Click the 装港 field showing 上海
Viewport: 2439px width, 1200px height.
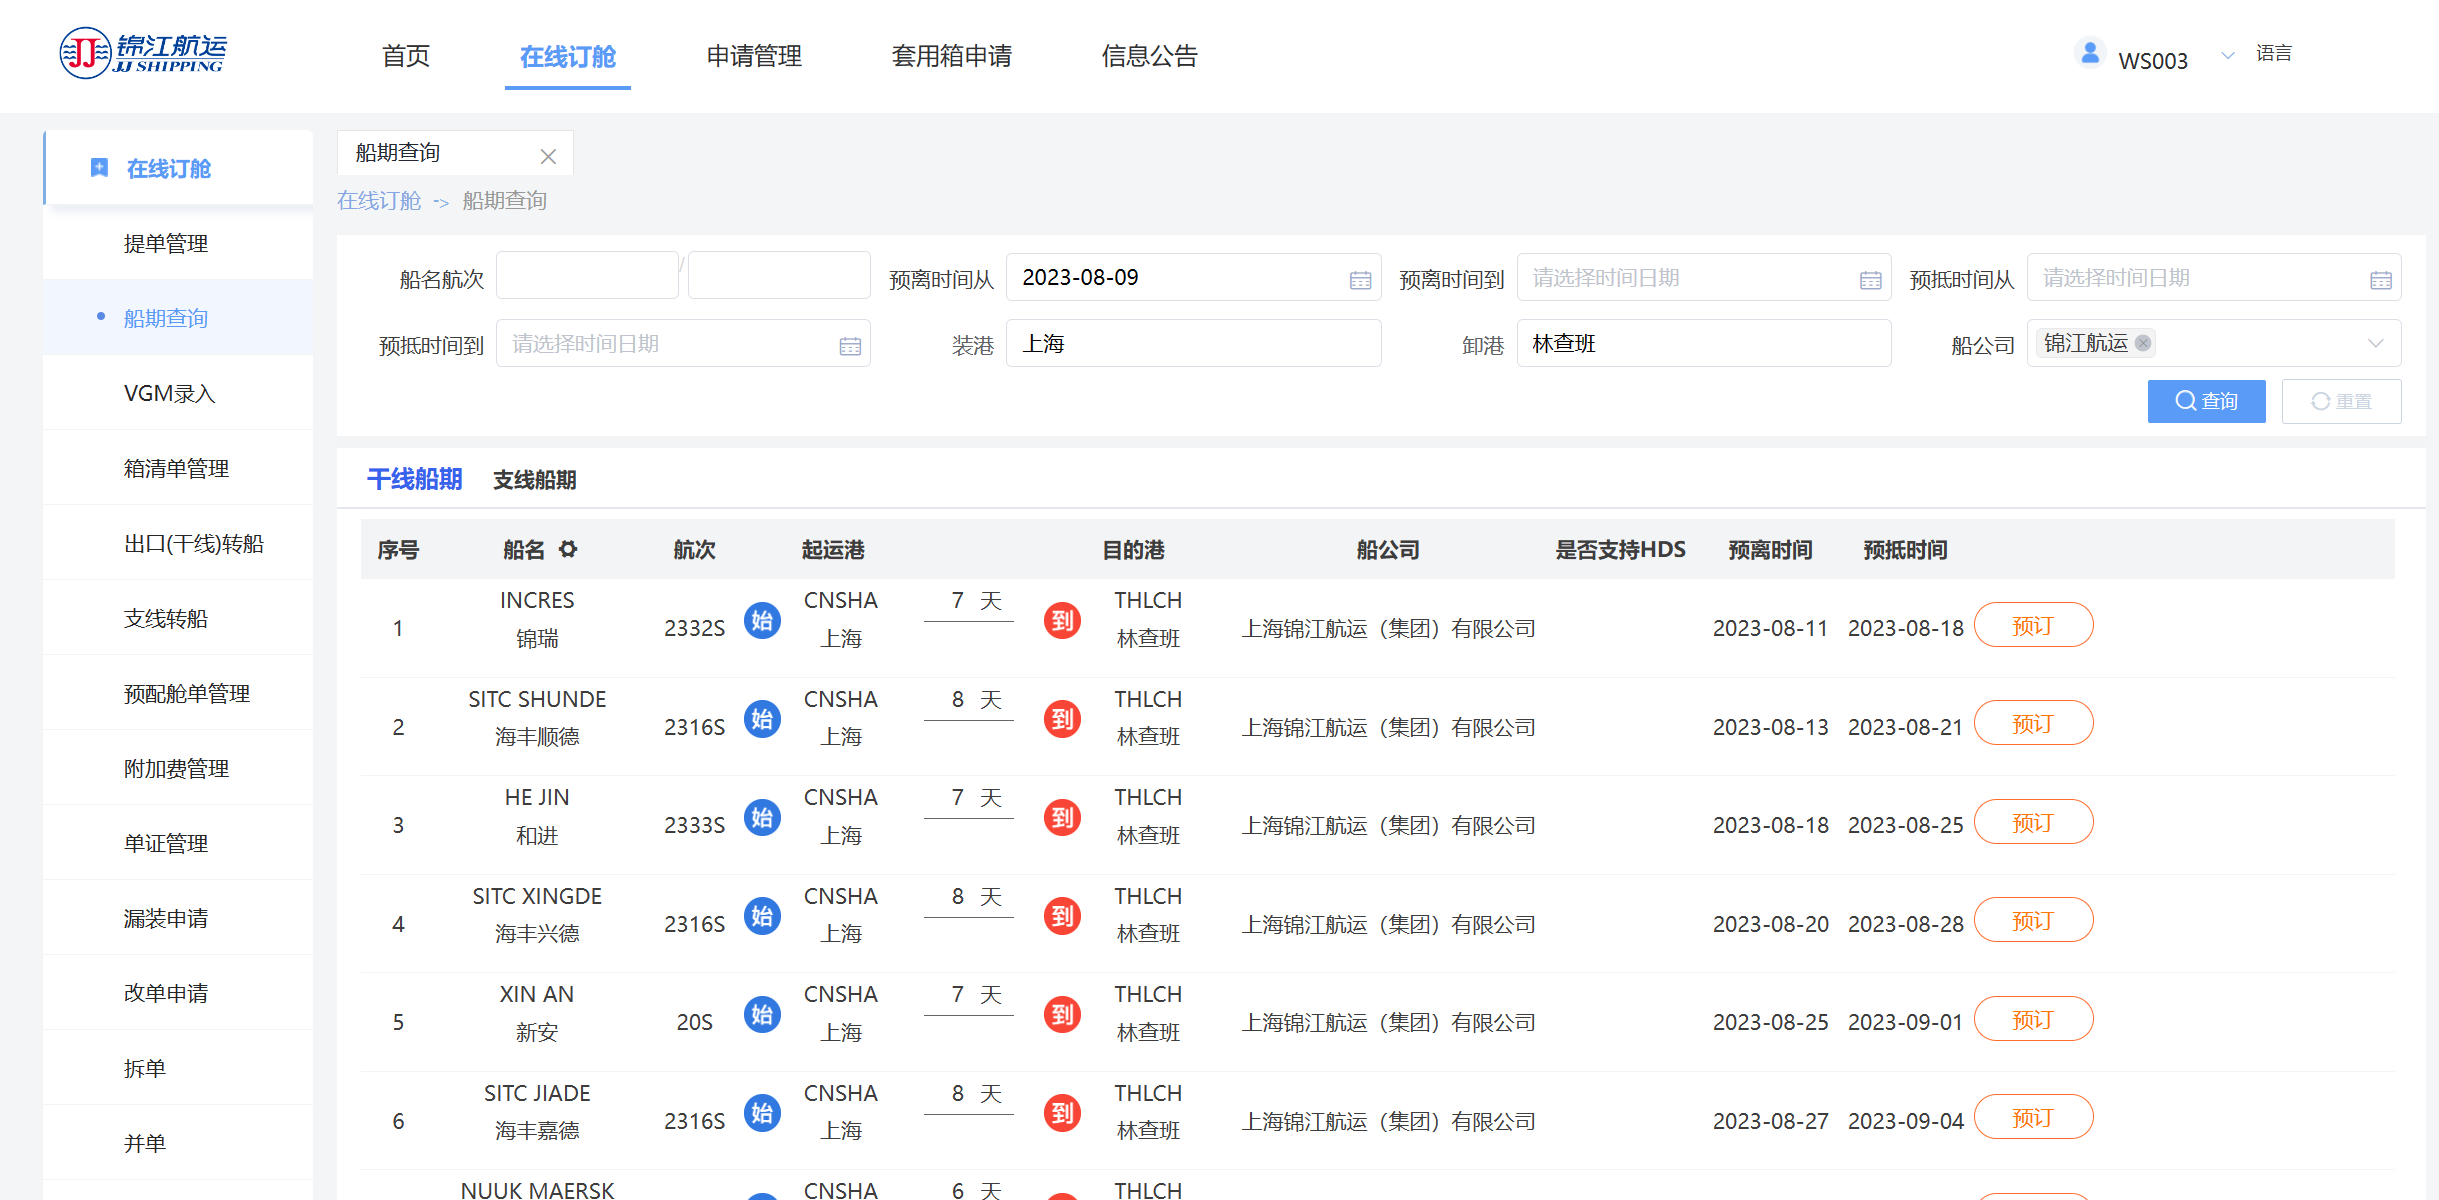tap(1194, 343)
